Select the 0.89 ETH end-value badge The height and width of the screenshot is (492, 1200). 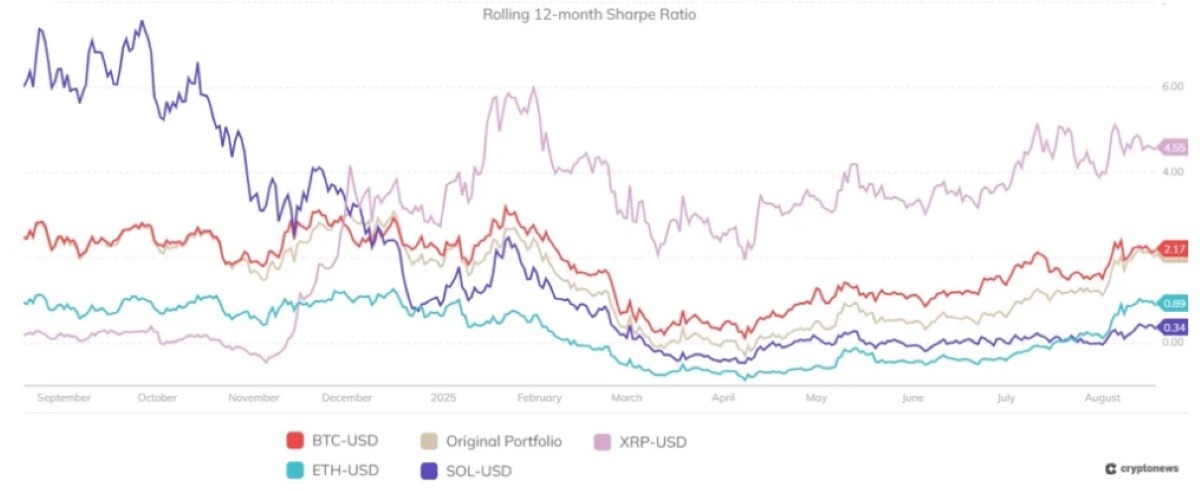(x=1173, y=303)
